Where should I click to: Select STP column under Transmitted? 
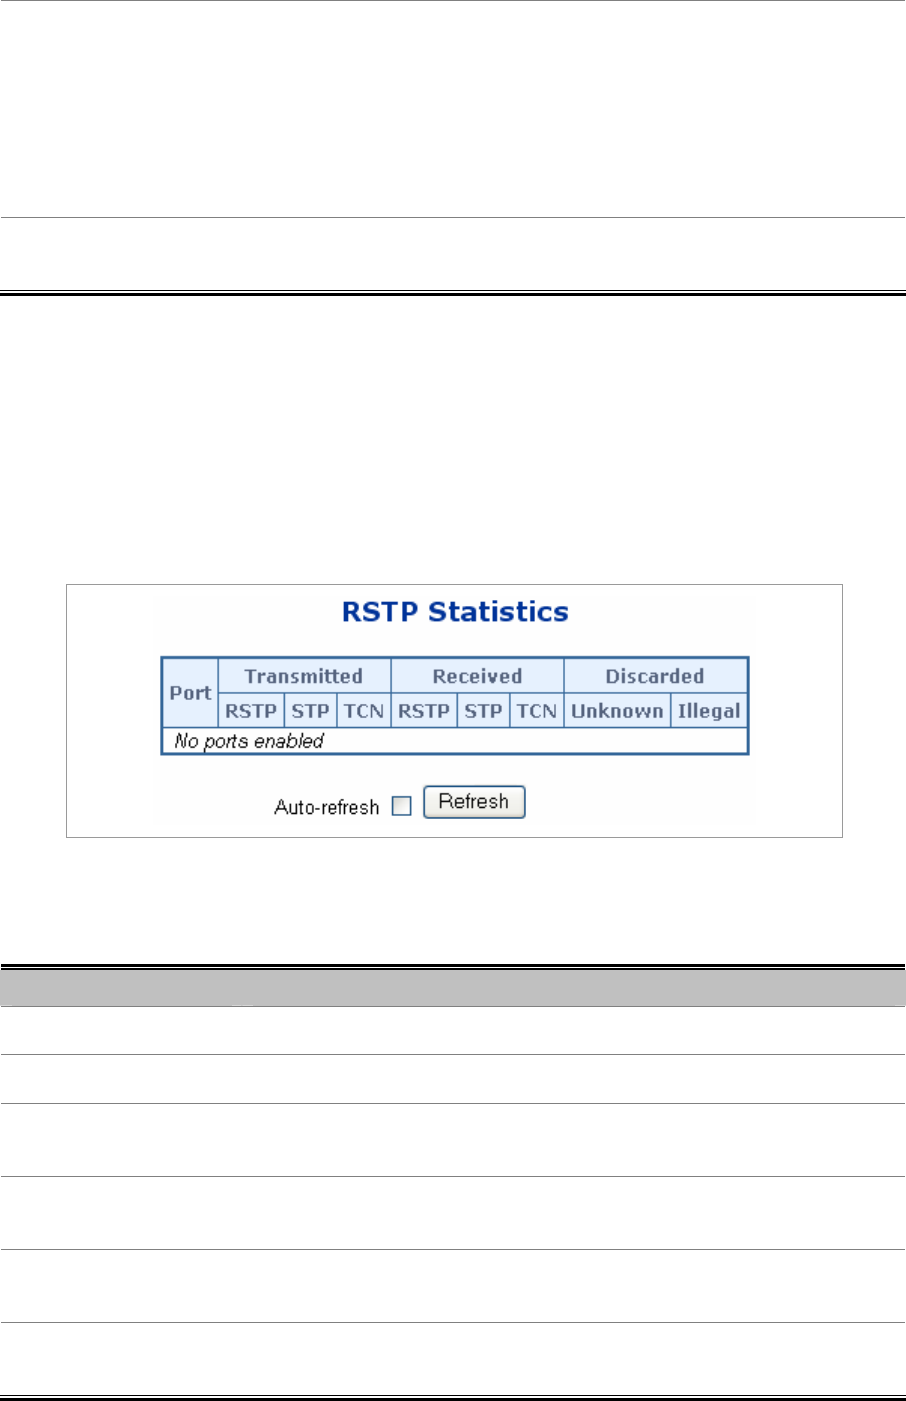coord(310,711)
